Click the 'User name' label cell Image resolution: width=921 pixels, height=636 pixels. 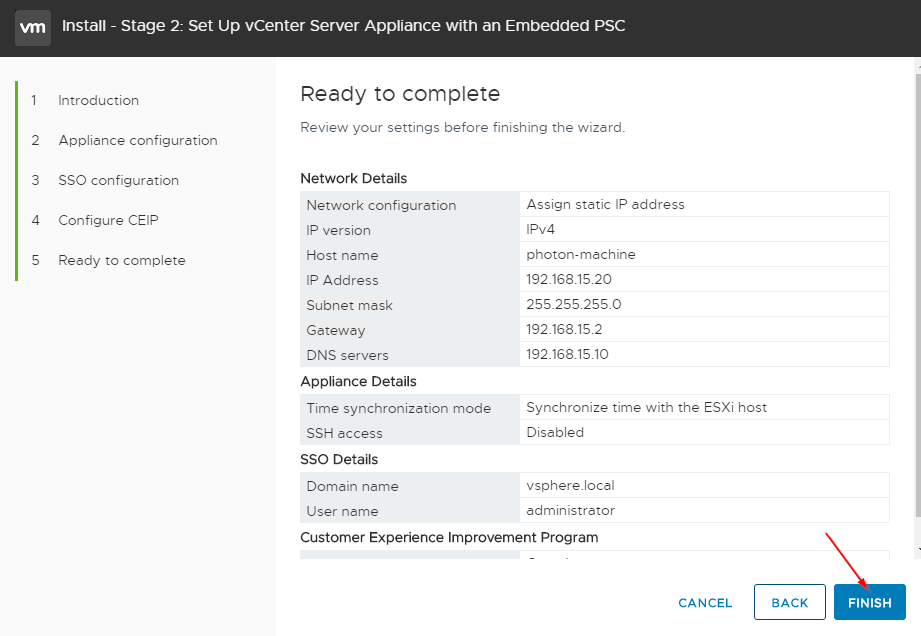coord(409,511)
